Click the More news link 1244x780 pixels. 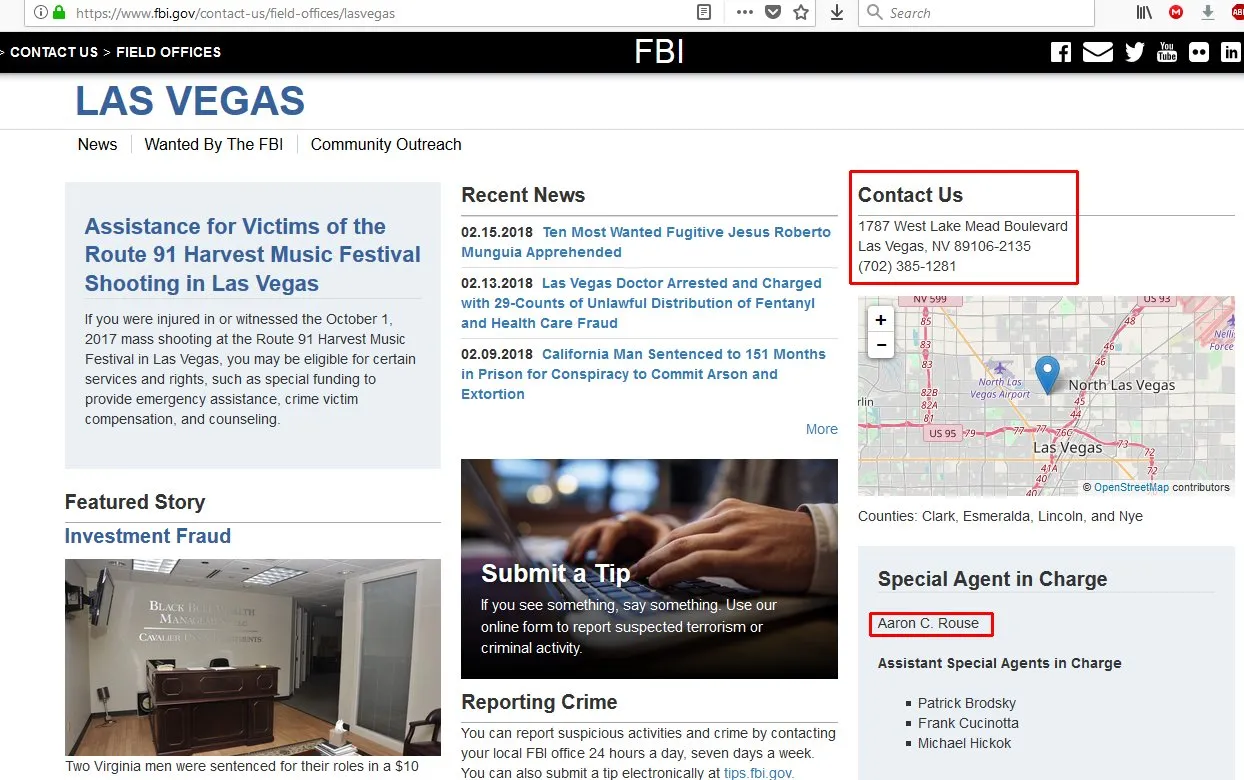821,429
